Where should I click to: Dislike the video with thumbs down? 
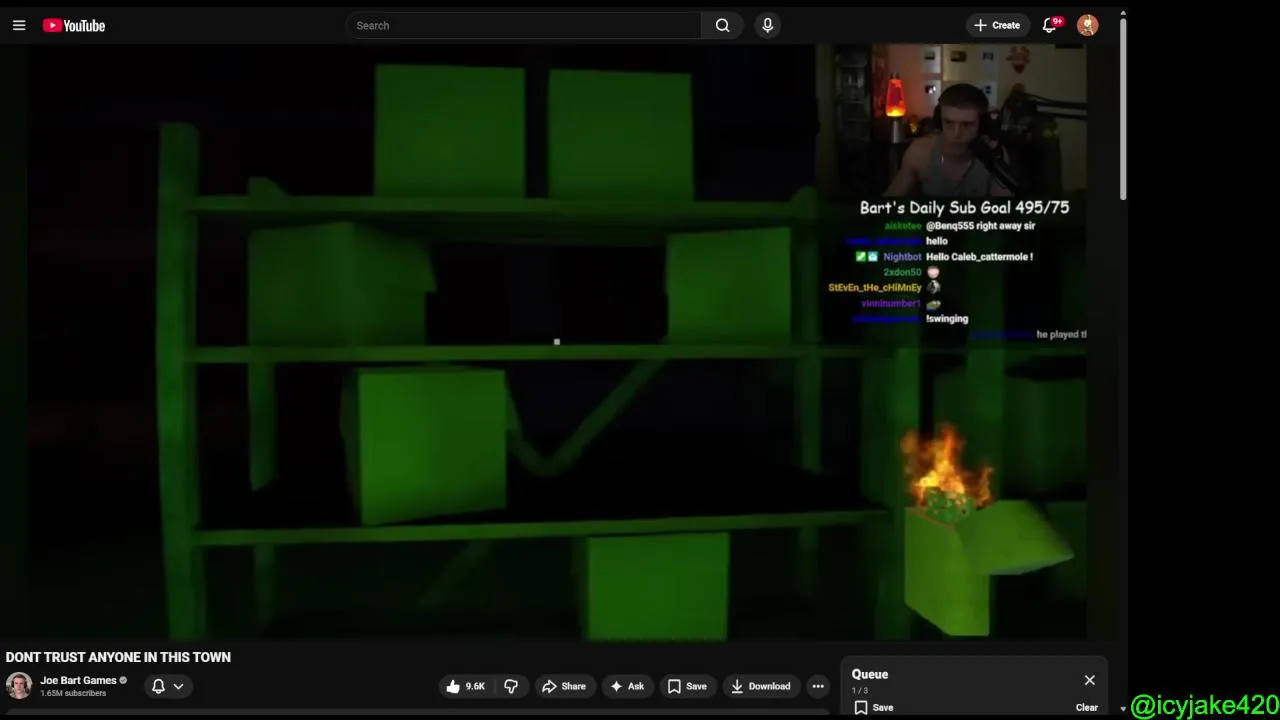click(511, 686)
